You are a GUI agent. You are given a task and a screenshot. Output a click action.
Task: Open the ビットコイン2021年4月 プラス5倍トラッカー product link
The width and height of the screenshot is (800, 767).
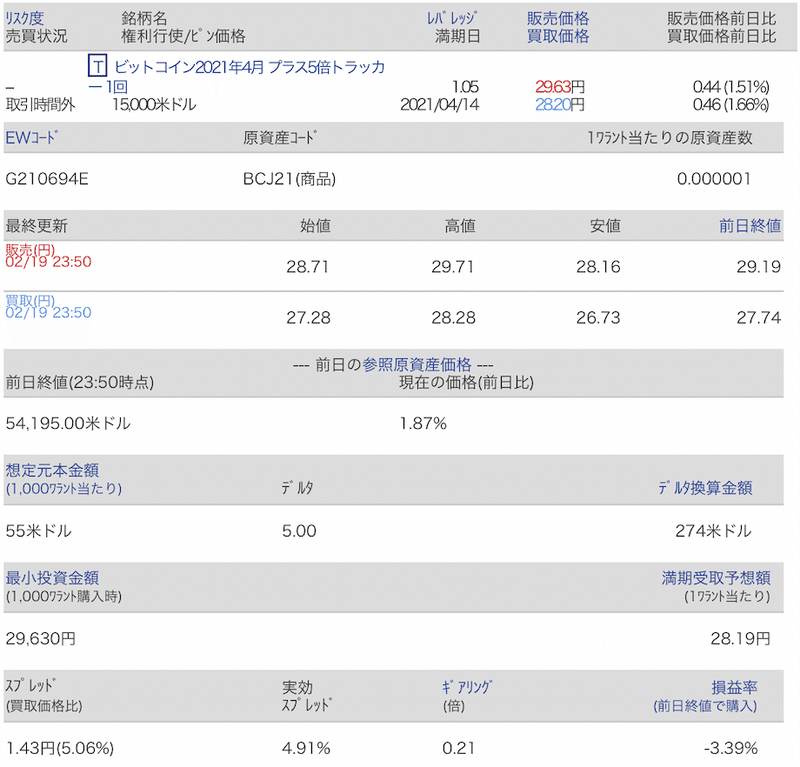pyautogui.click(x=250, y=66)
